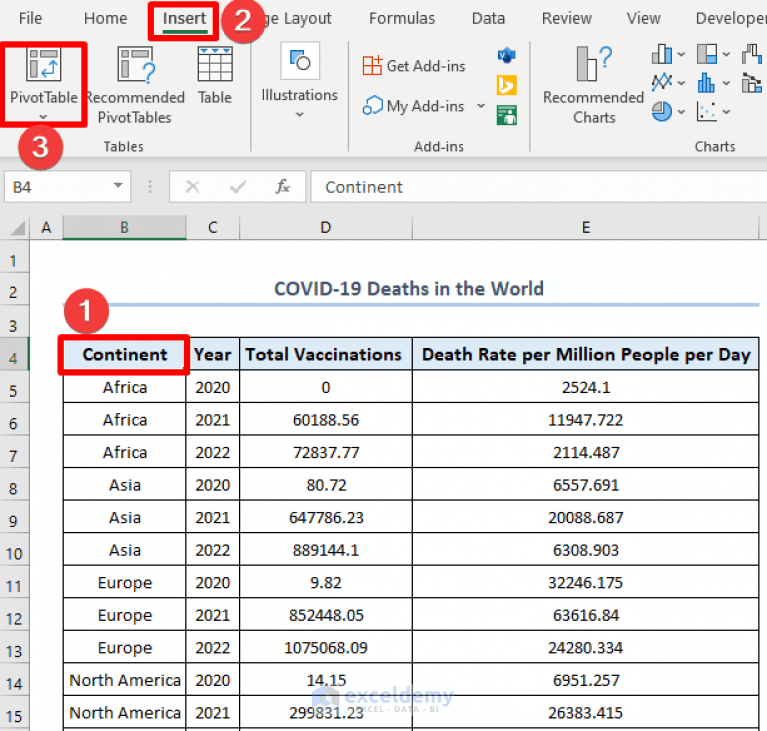Insert column or bar chart icon

662,54
